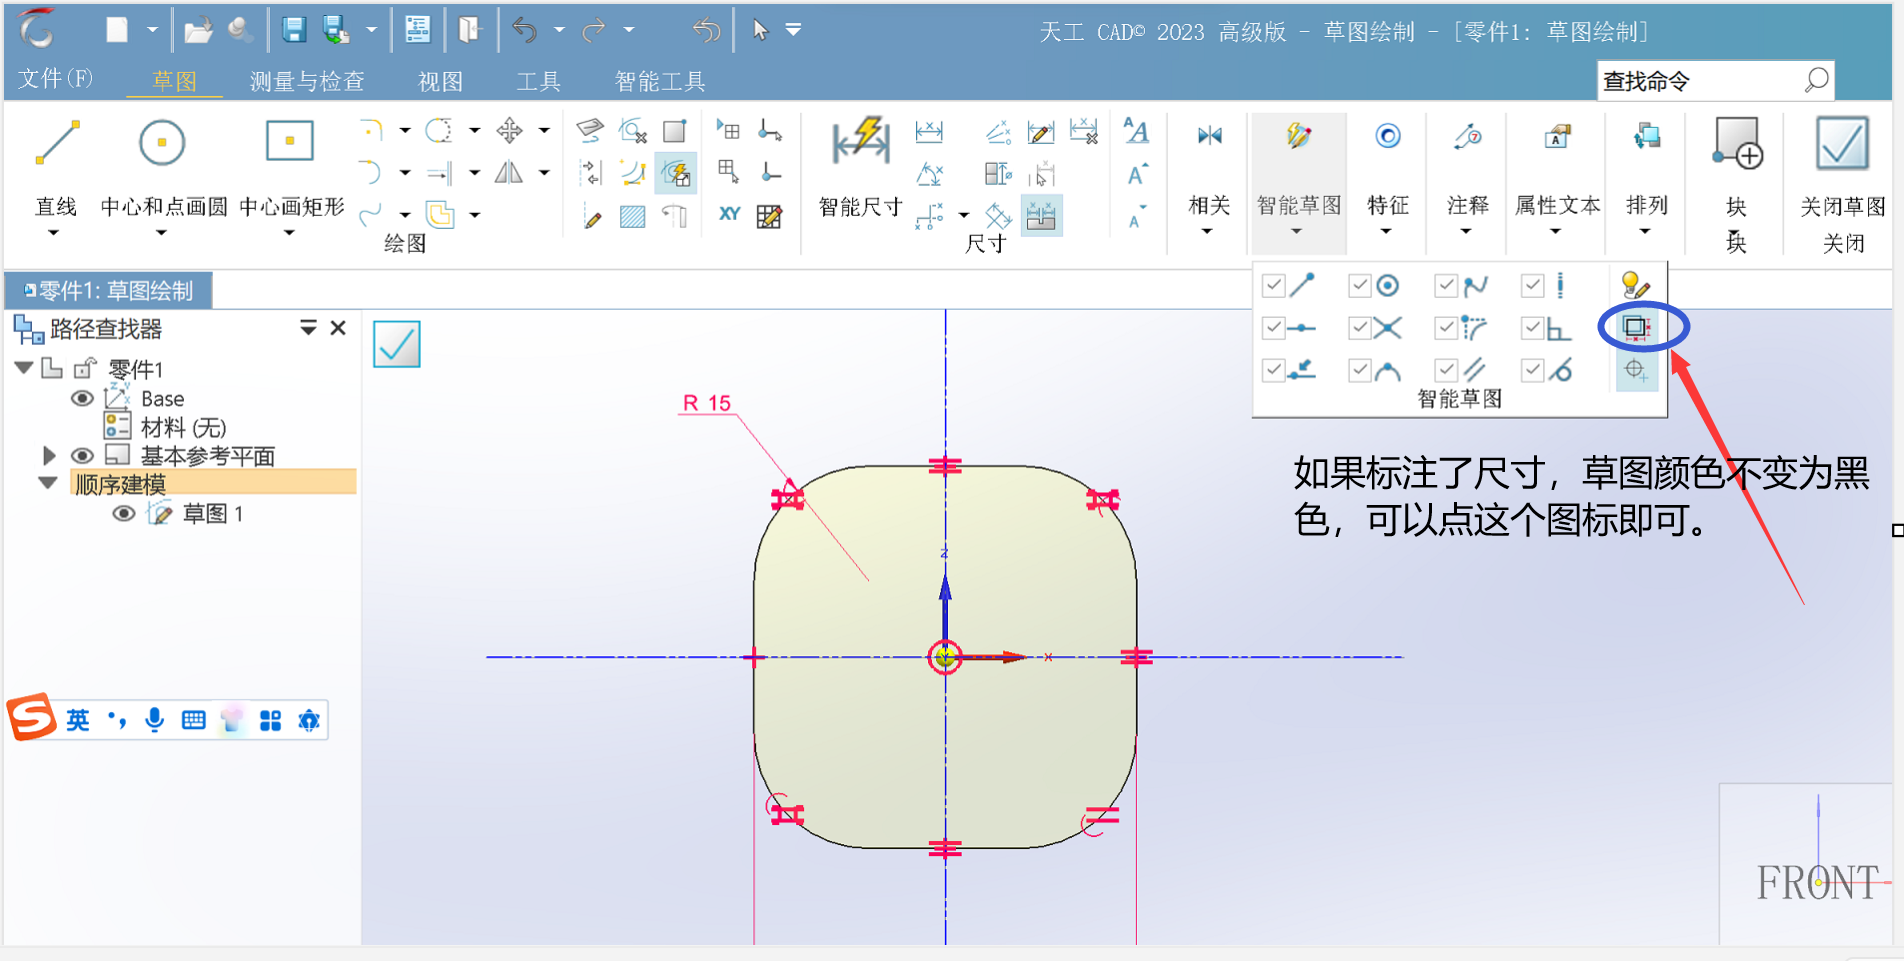Expand the 基本参考平面 tree node
The width and height of the screenshot is (1904, 961).
tap(49, 455)
